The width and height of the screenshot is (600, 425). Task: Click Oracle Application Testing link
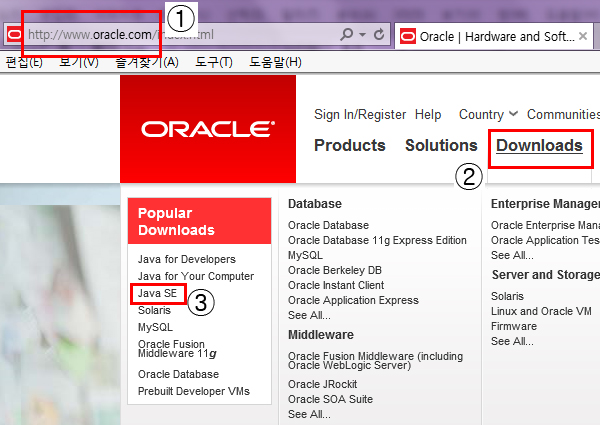[x=545, y=240]
